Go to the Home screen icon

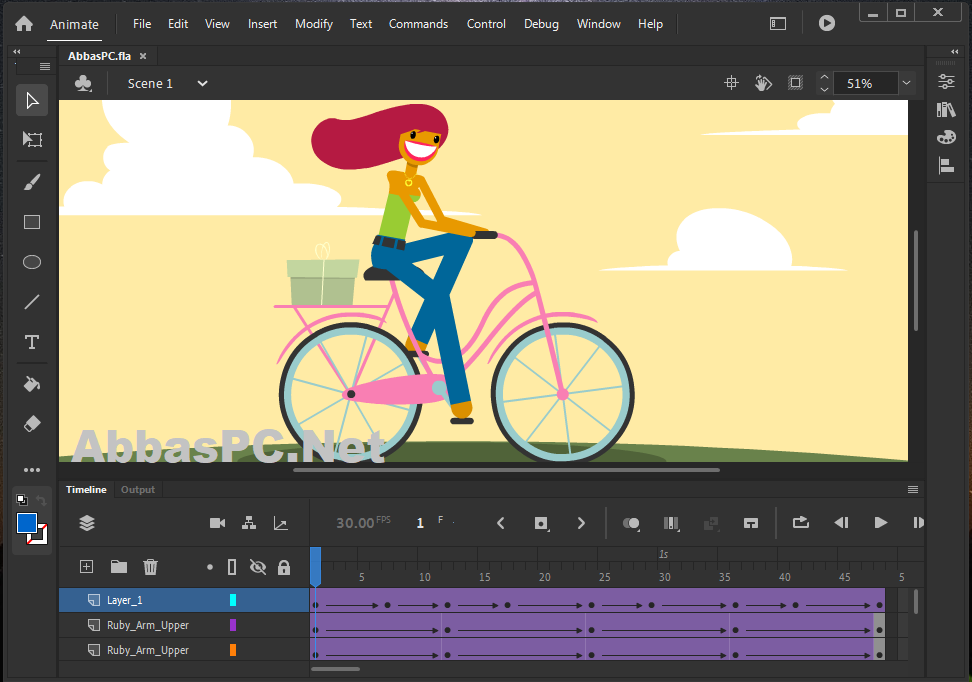[x=24, y=24]
